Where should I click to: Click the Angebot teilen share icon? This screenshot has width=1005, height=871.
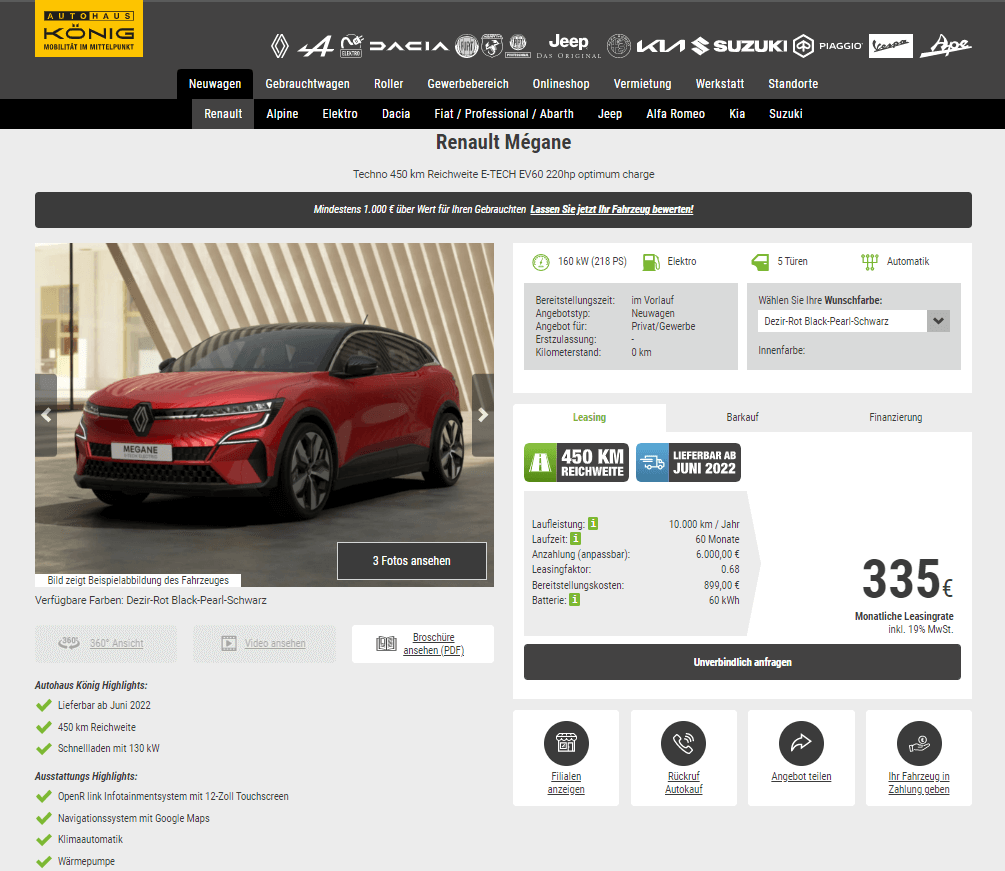pyautogui.click(x=801, y=743)
